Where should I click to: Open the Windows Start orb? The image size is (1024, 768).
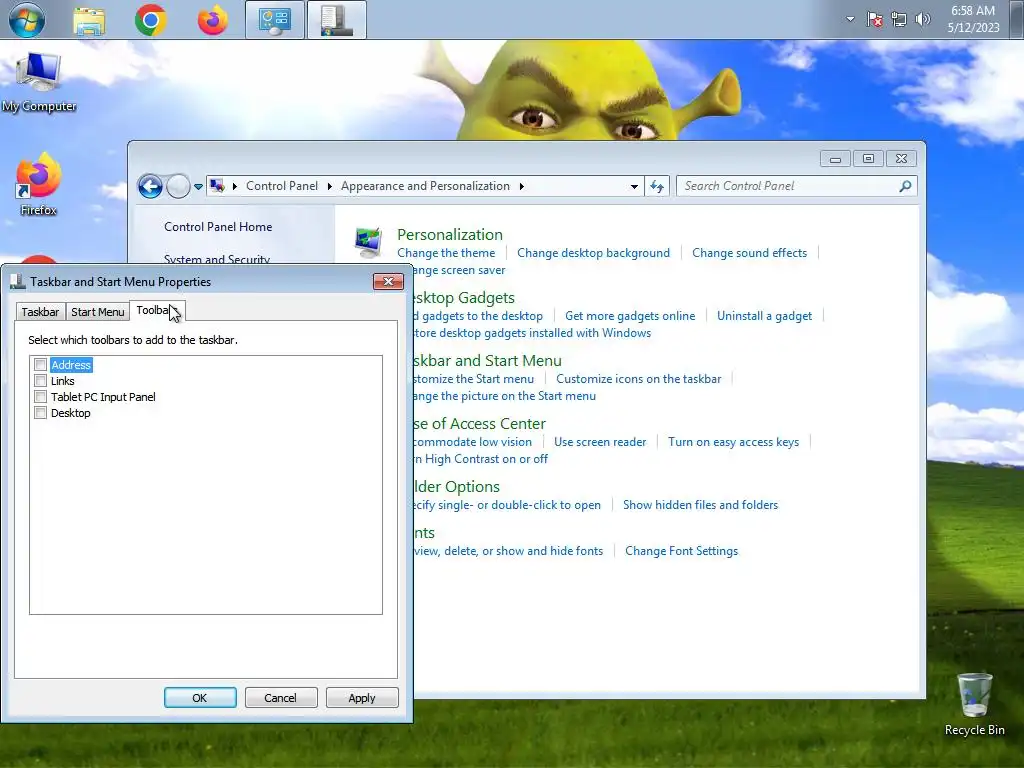(26, 20)
